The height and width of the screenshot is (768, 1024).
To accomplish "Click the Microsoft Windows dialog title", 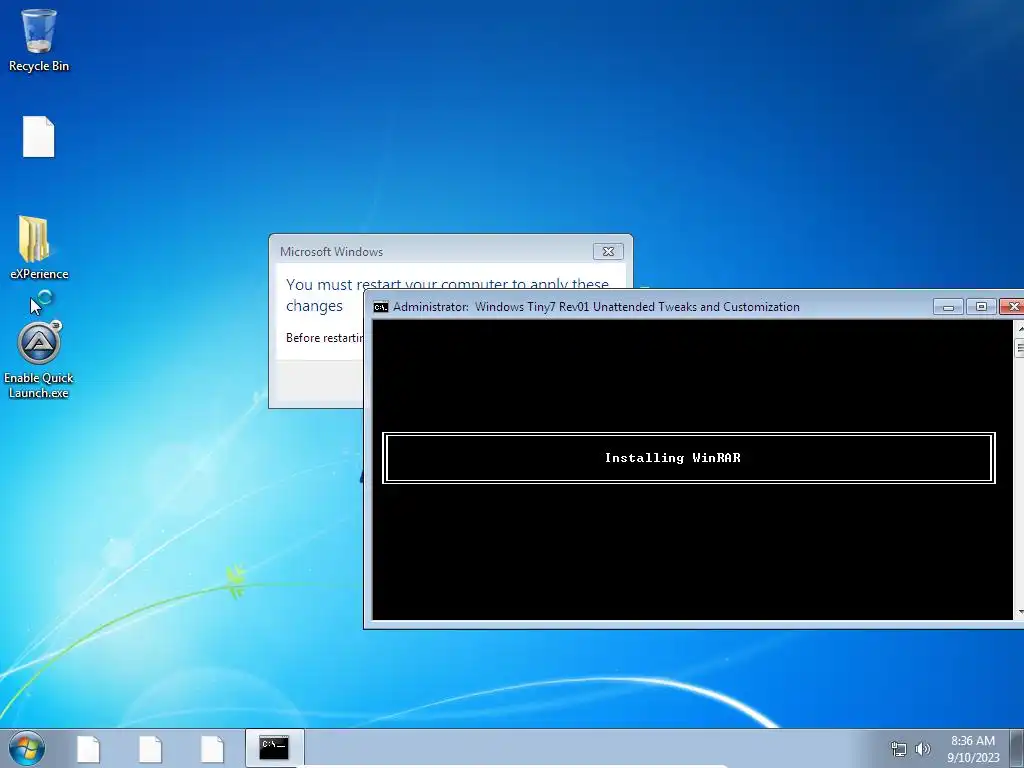I will (x=331, y=251).
